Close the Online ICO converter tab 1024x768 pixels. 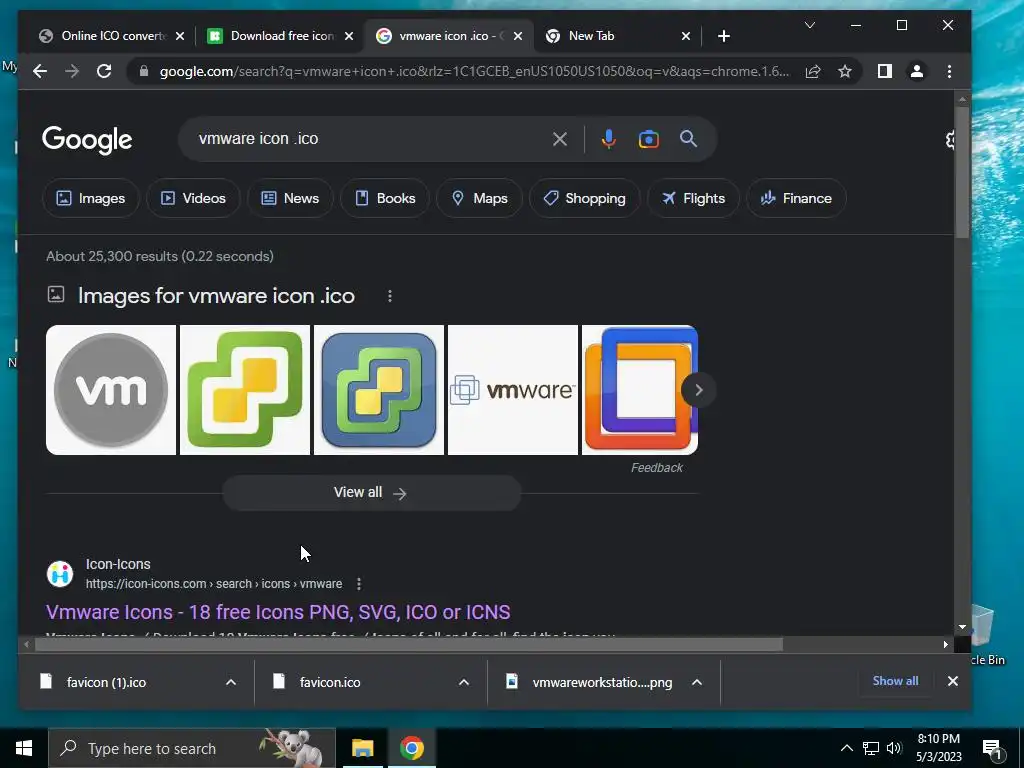180,36
